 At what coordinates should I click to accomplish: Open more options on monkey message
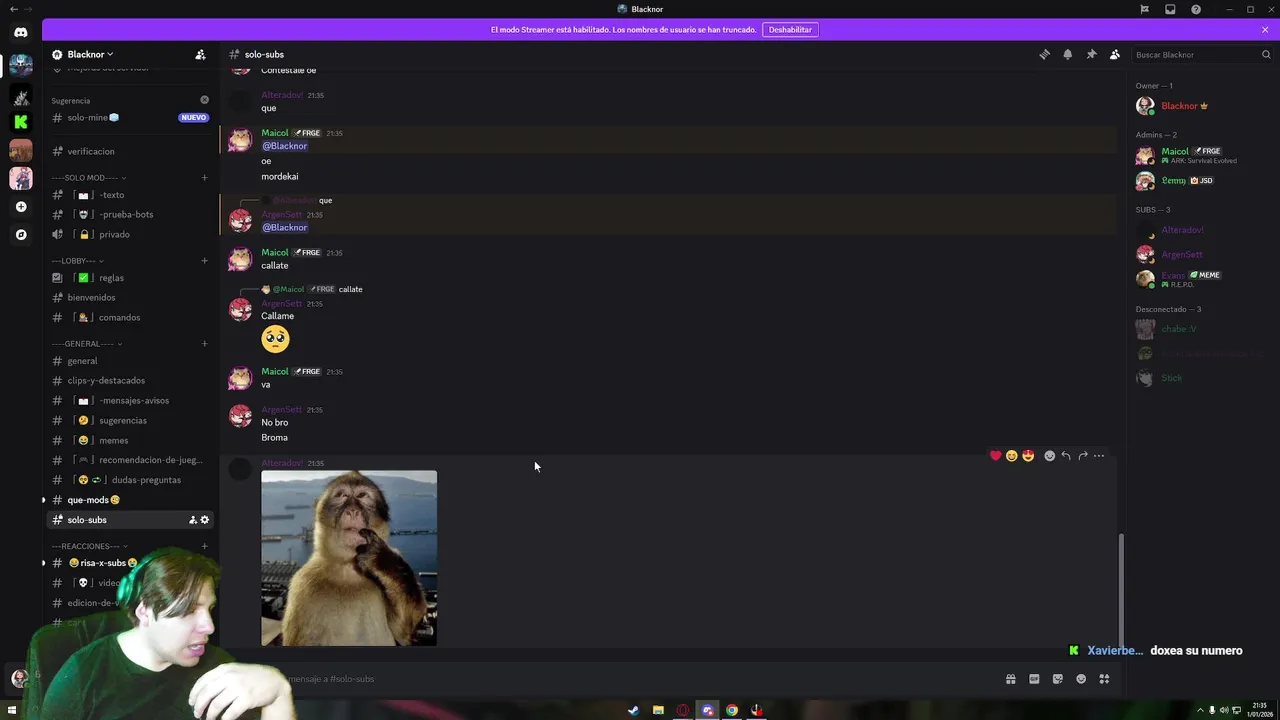[1099, 456]
